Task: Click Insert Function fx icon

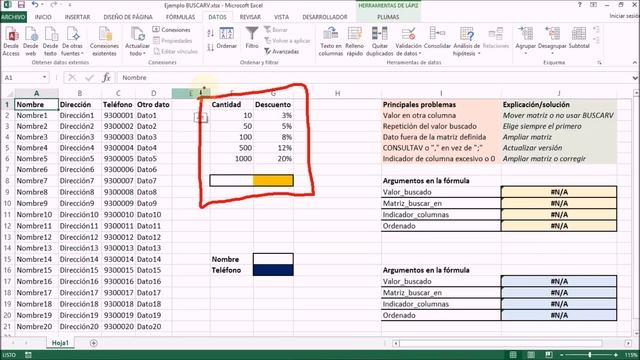Action: tap(106, 77)
